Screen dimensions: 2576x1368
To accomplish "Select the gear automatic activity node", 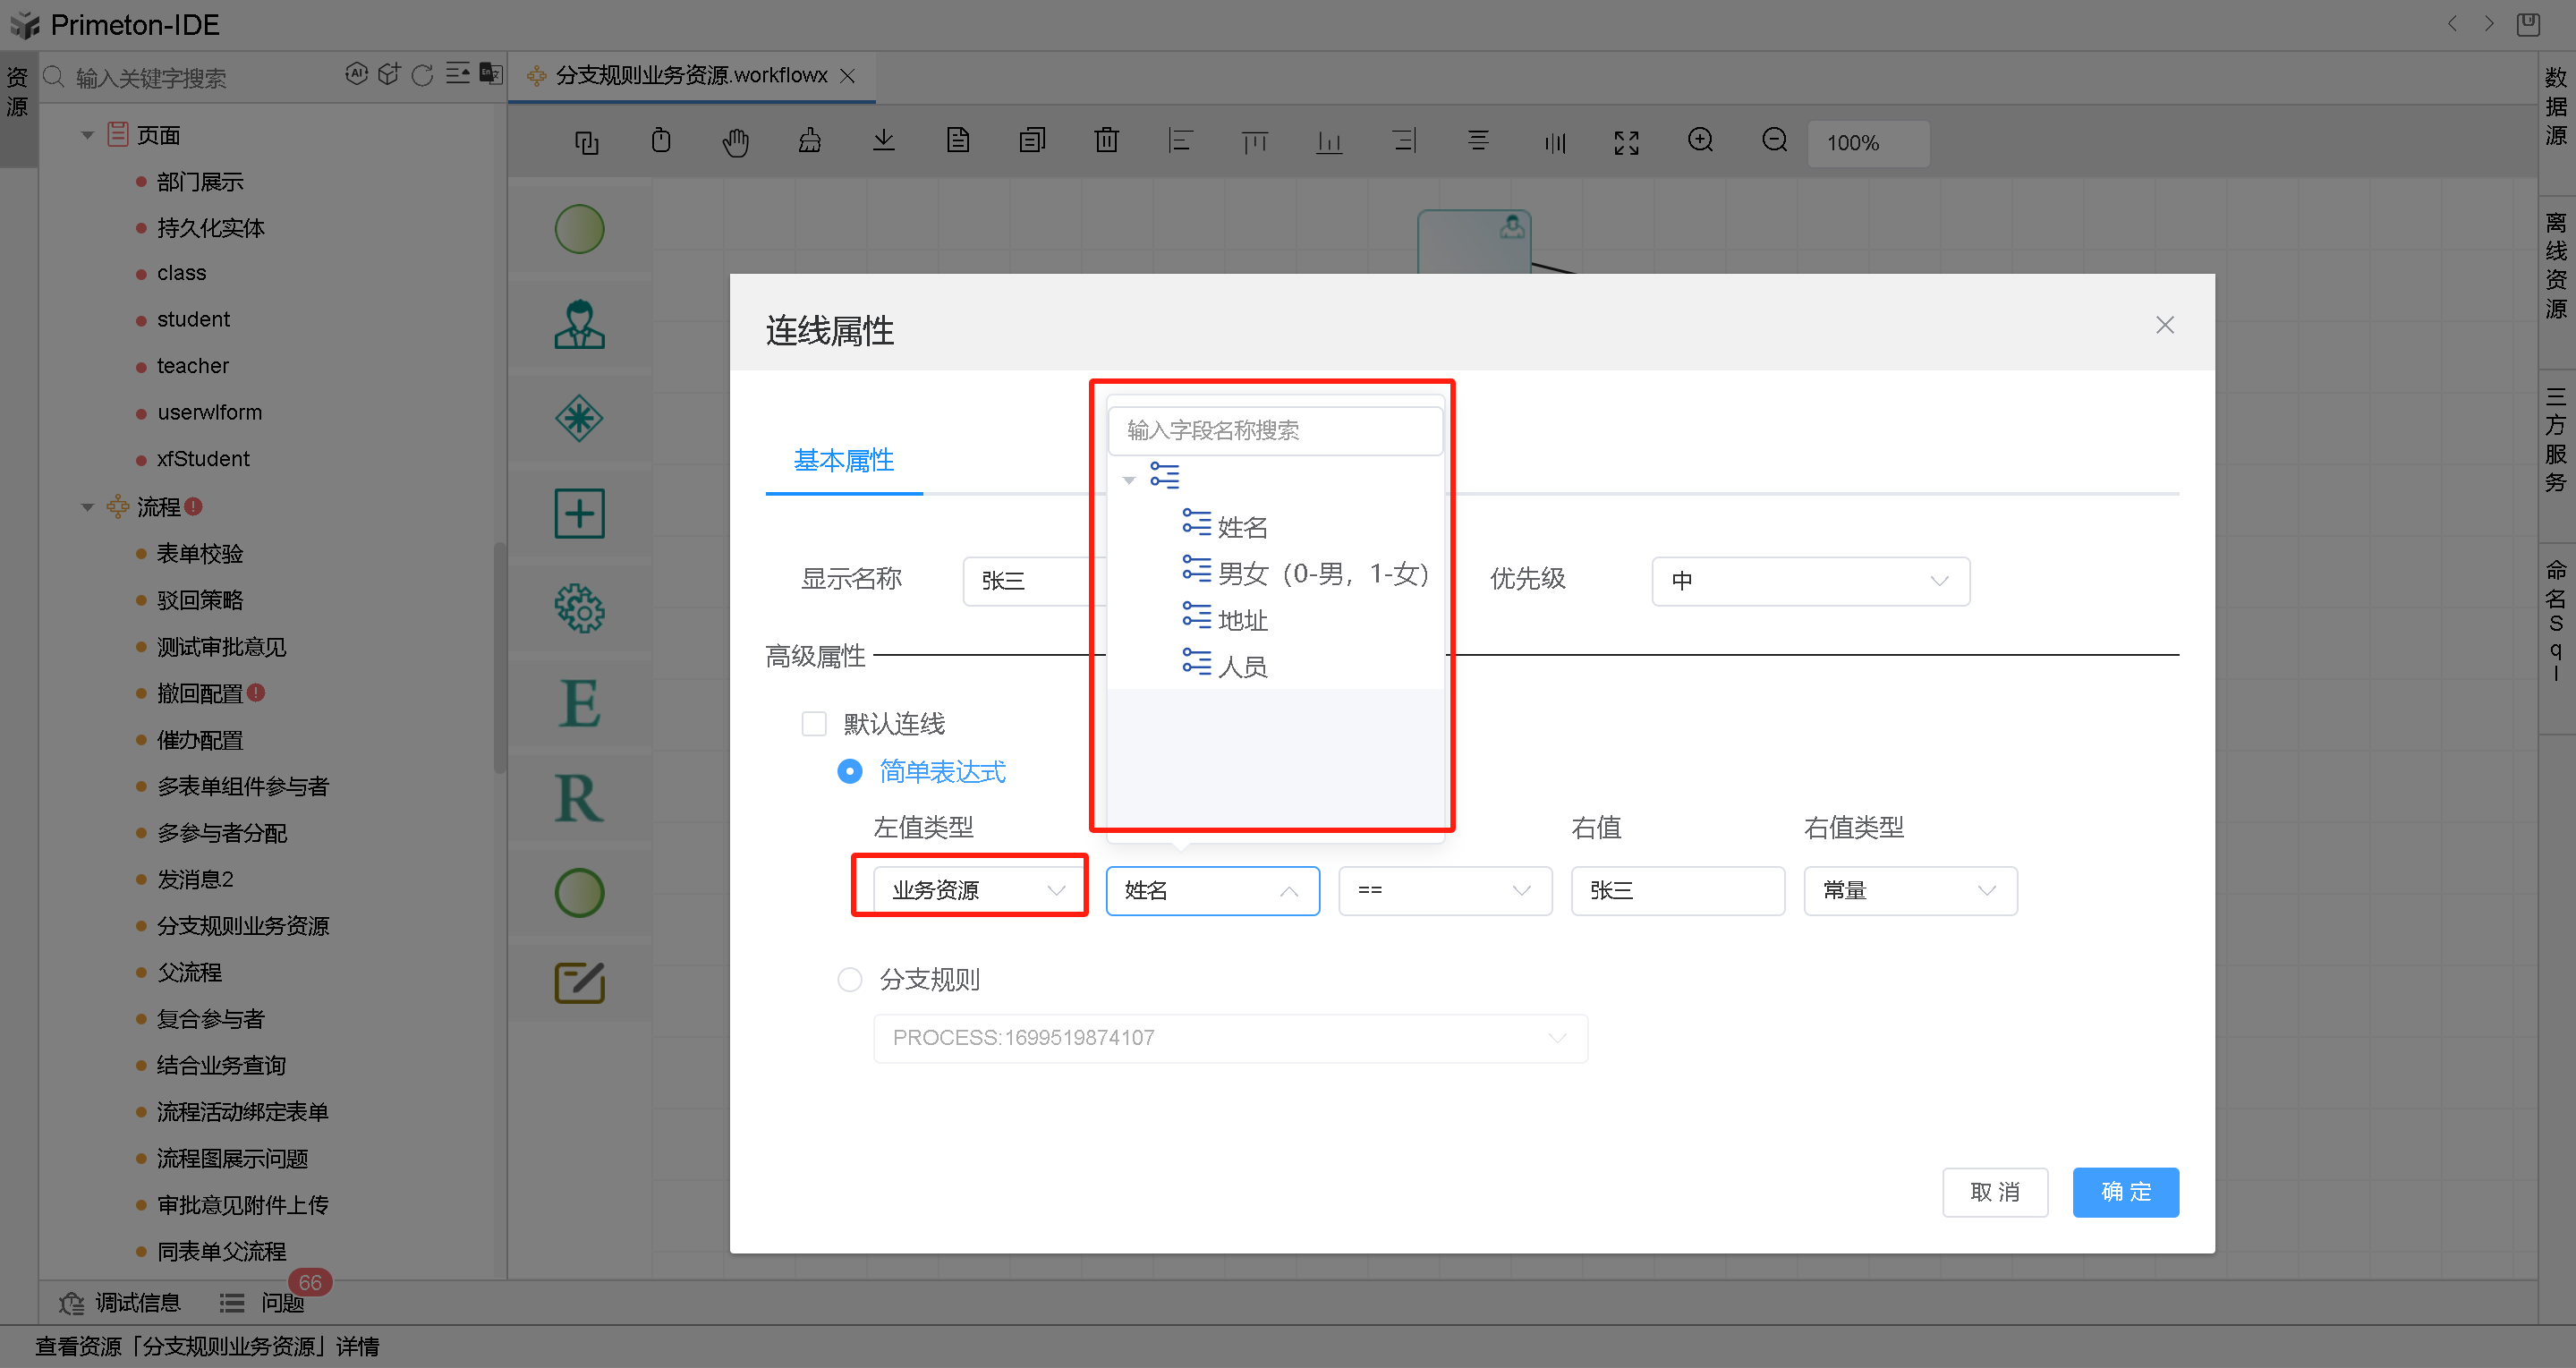I will click(579, 608).
